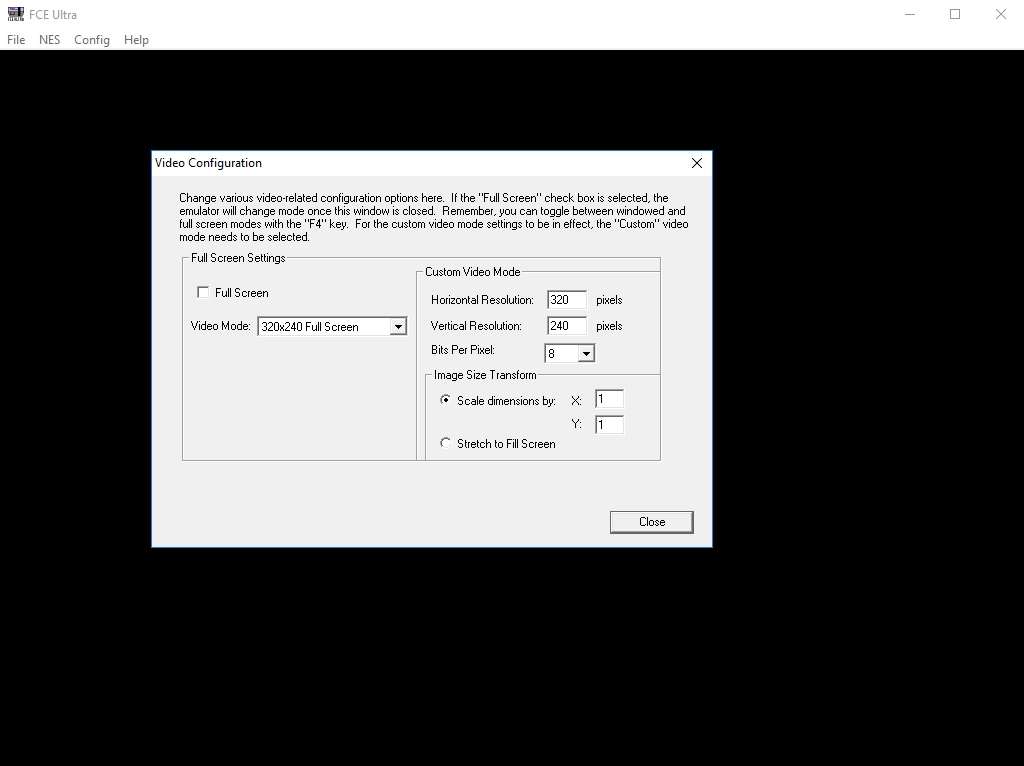Close Video Configuration dialog with X
The image size is (1024, 766).
click(x=697, y=163)
